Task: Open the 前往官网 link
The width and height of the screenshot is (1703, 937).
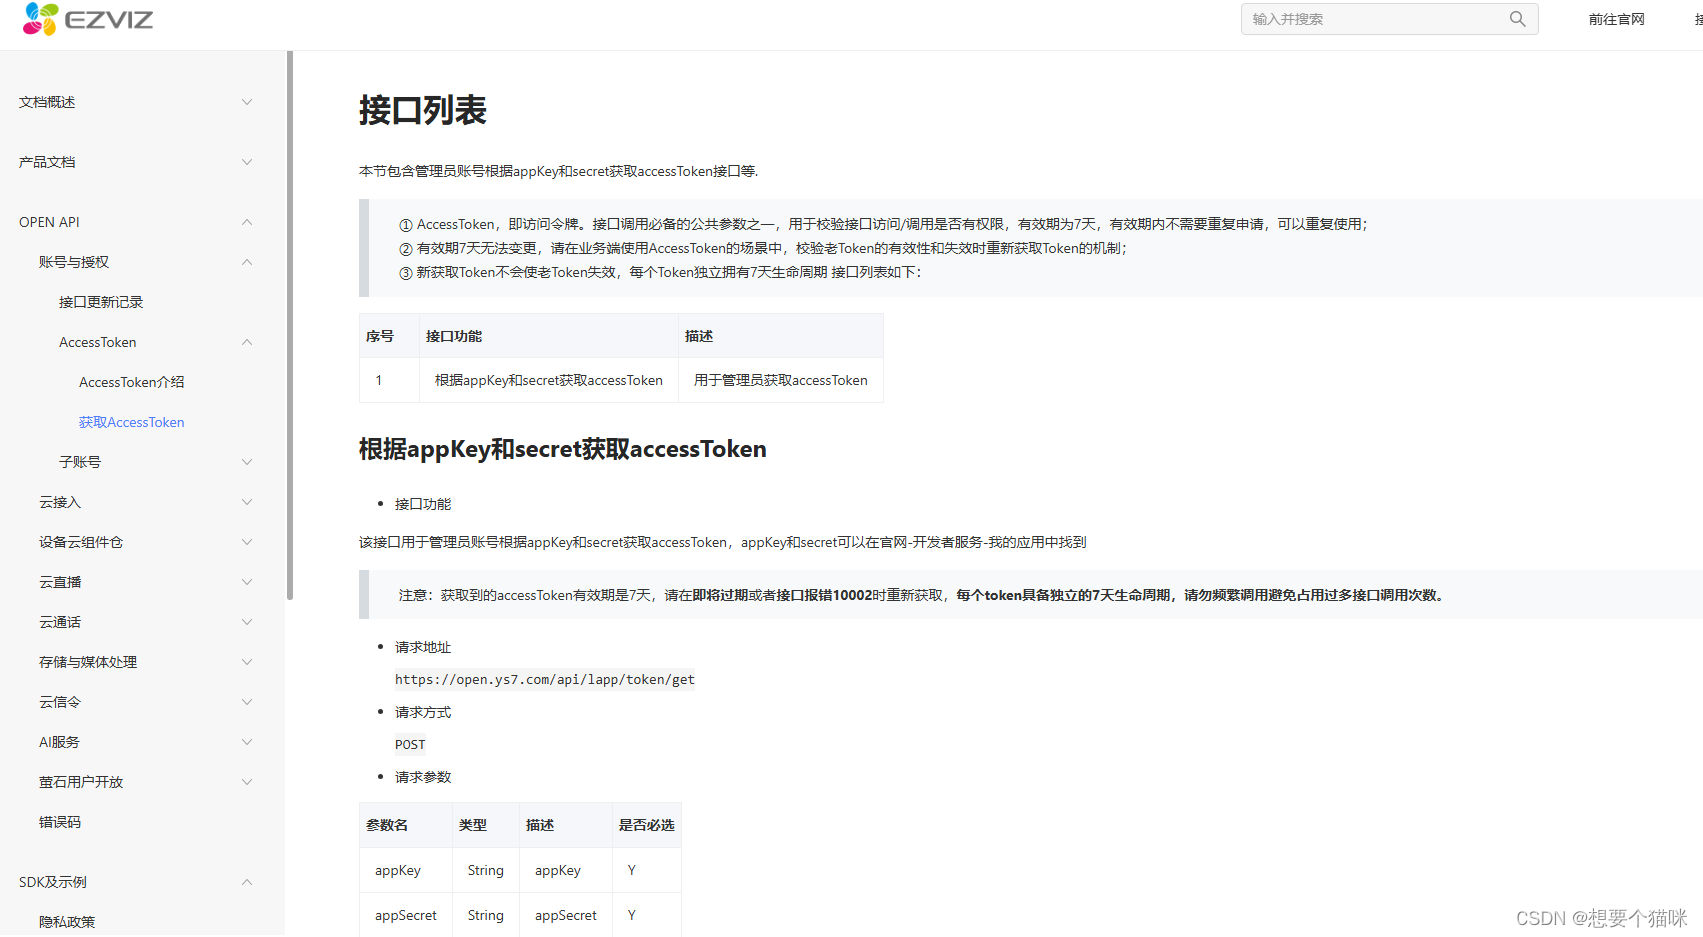Action: coord(1616,19)
